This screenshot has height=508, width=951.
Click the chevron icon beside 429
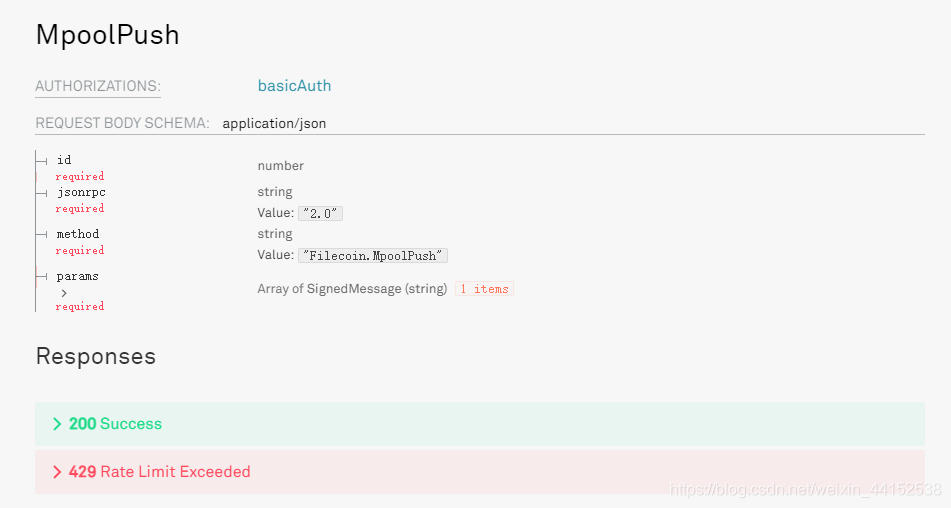pos(57,472)
